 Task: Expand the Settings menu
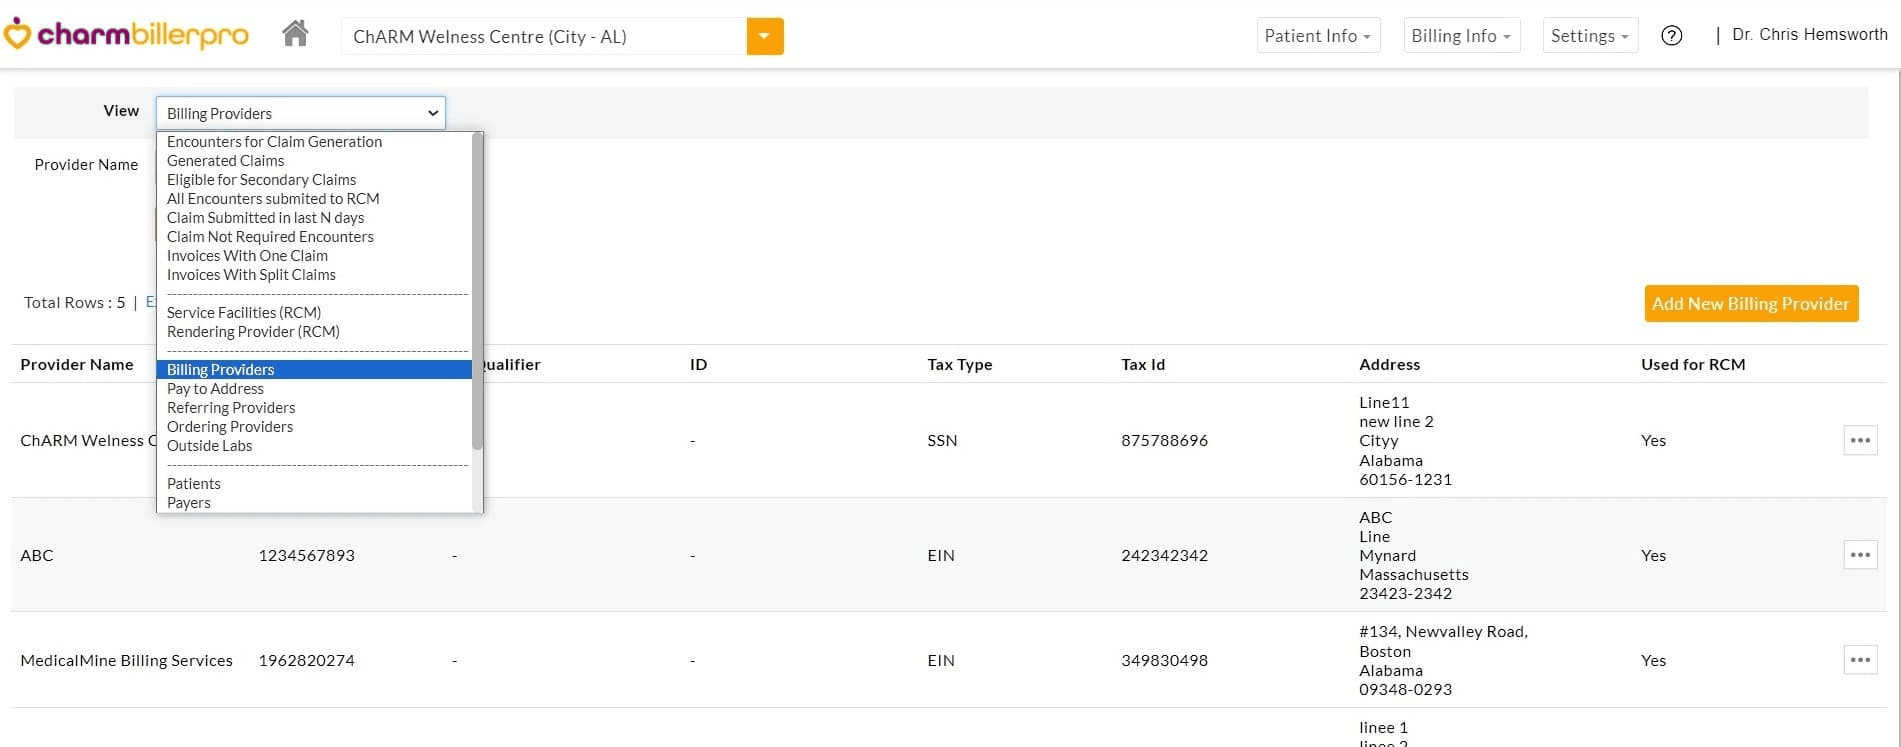point(1590,36)
